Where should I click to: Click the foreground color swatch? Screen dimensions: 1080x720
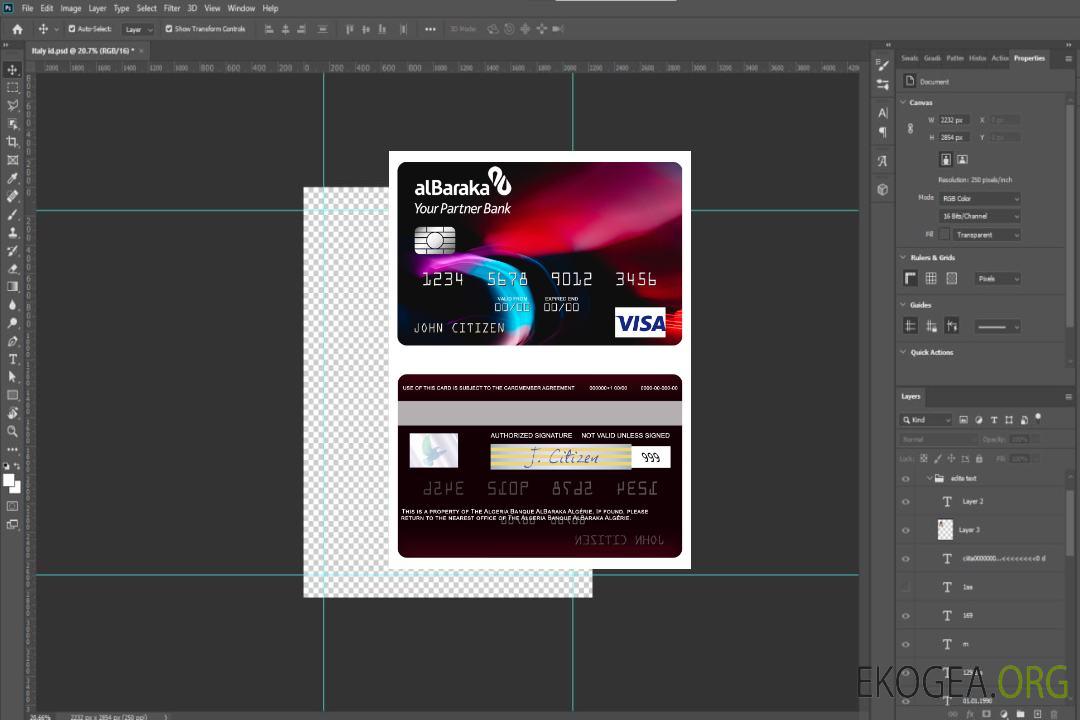click(9, 481)
